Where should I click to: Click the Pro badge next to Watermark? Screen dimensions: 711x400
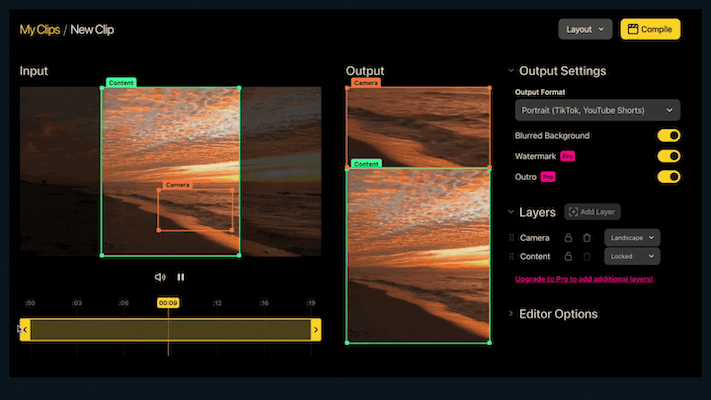[x=568, y=156]
